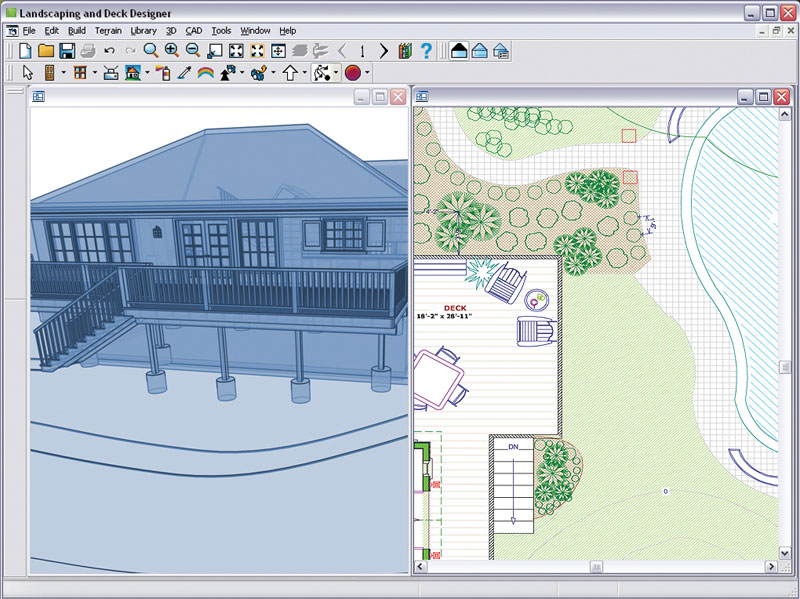Click the blue question mark Help button

click(427, 51)
